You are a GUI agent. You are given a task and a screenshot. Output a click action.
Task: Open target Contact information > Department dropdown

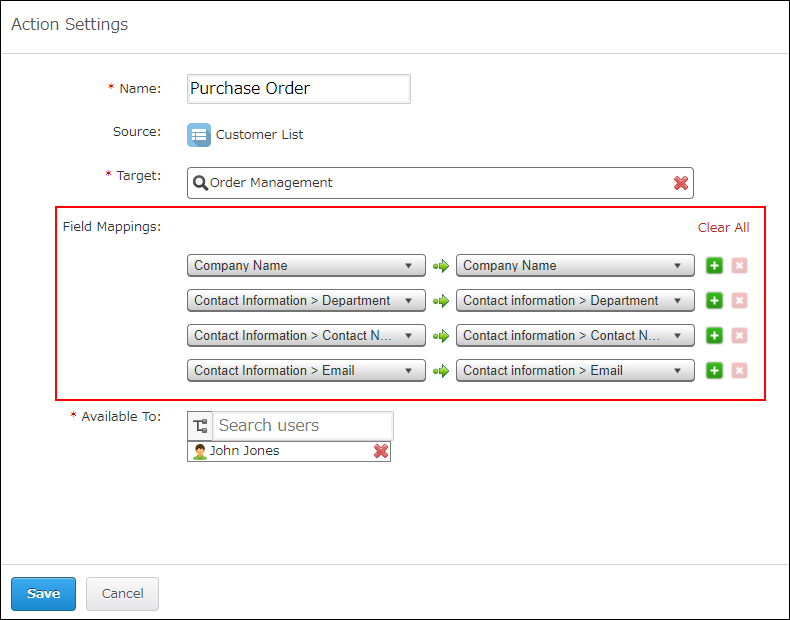point(575,301)
